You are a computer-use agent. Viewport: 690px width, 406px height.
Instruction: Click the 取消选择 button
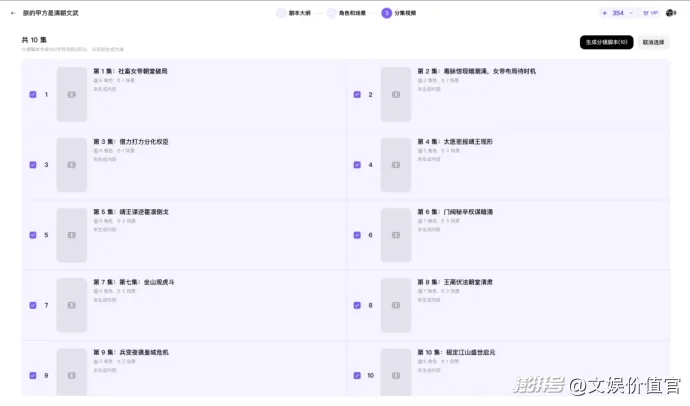(654, 42)
